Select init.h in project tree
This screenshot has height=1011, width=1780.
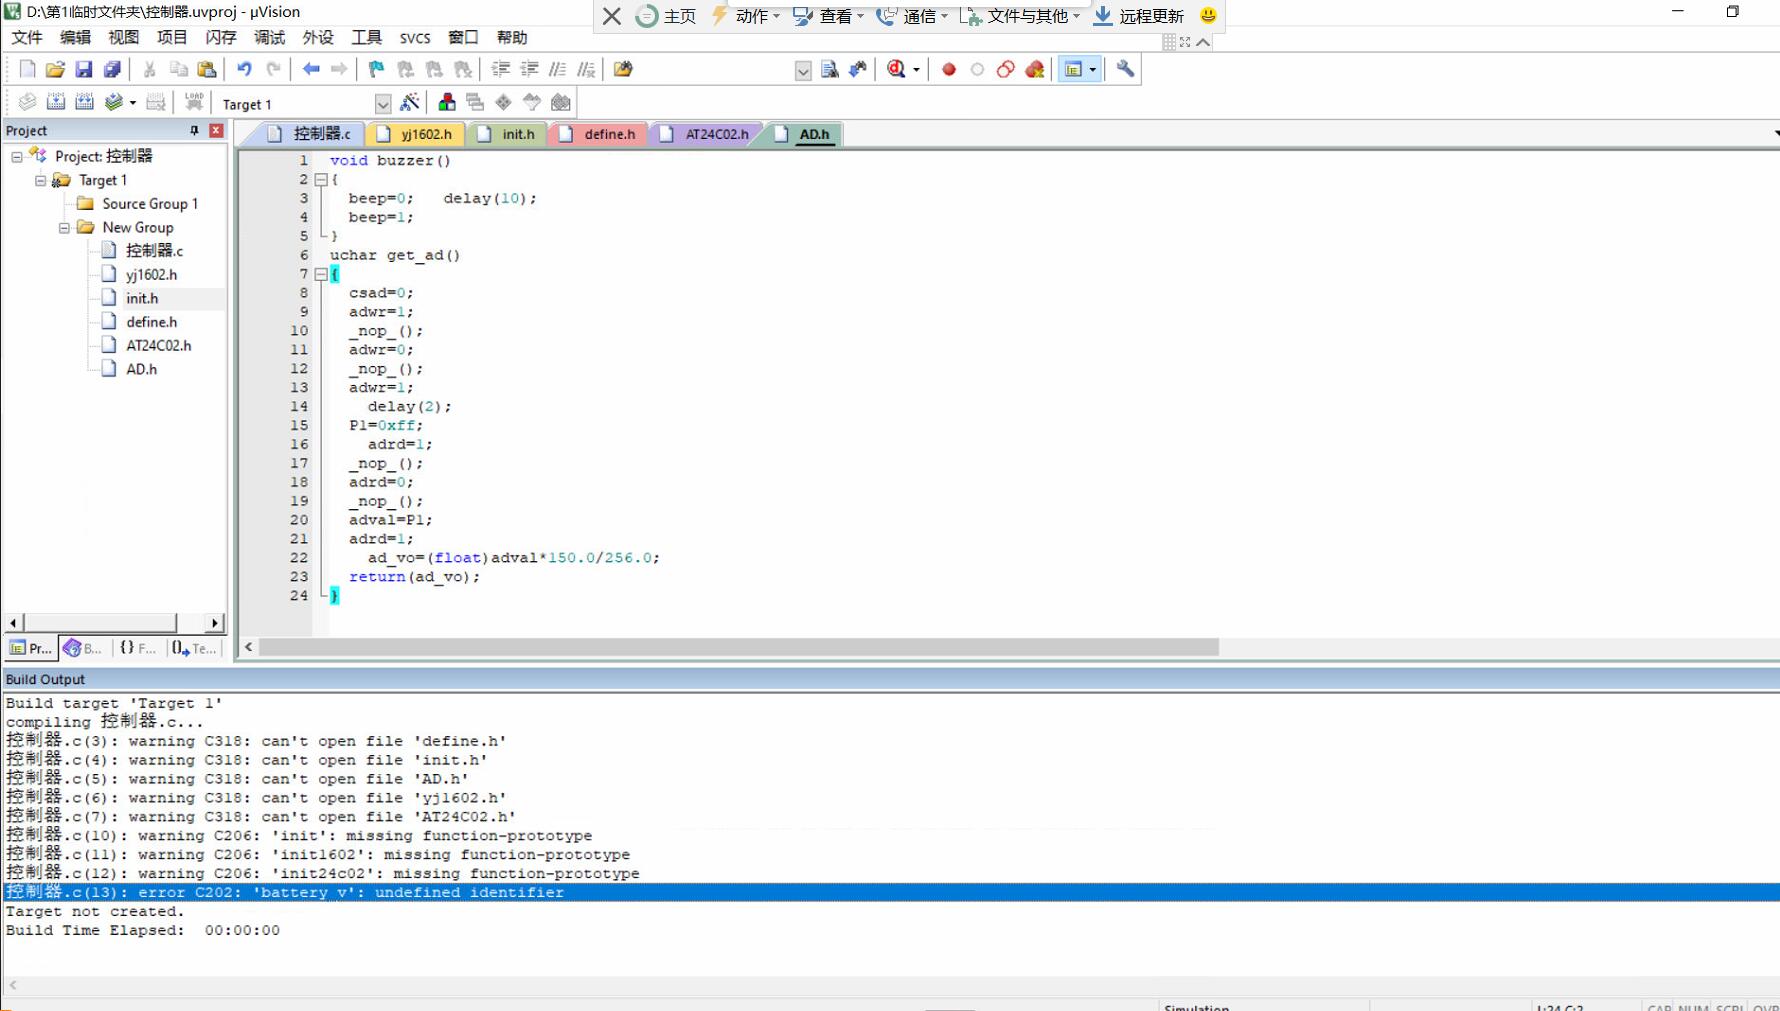coord(142,298)
